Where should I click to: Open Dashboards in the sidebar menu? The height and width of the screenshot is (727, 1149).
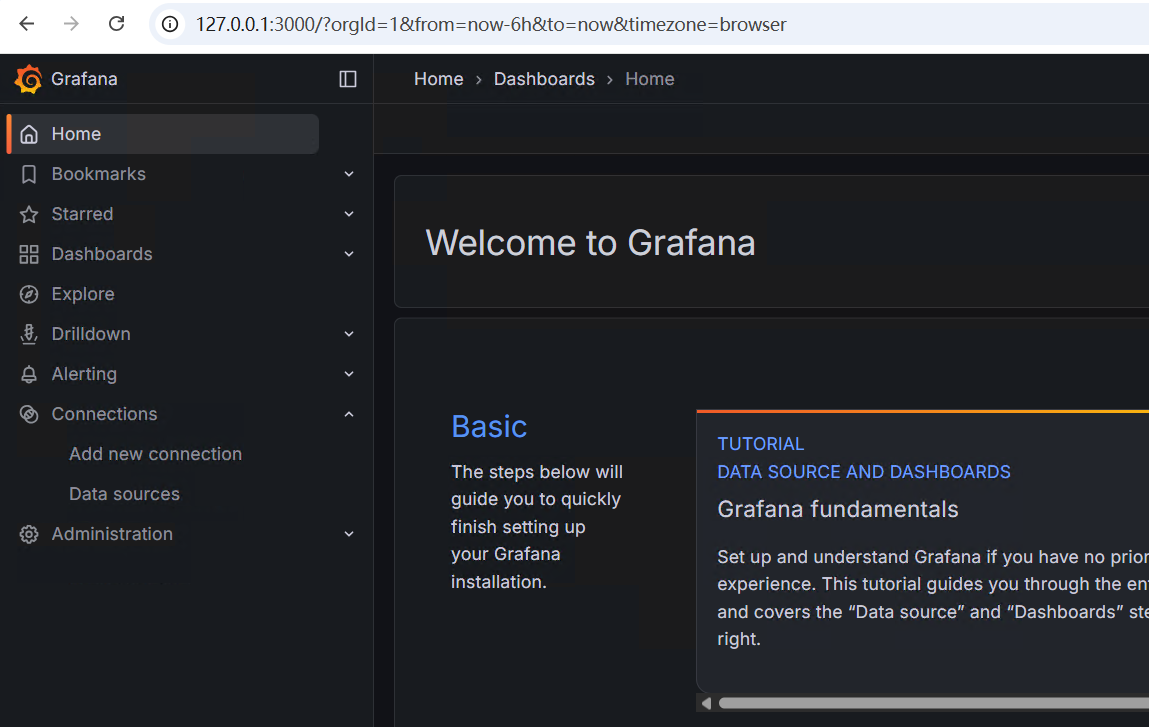pos(102,254)
